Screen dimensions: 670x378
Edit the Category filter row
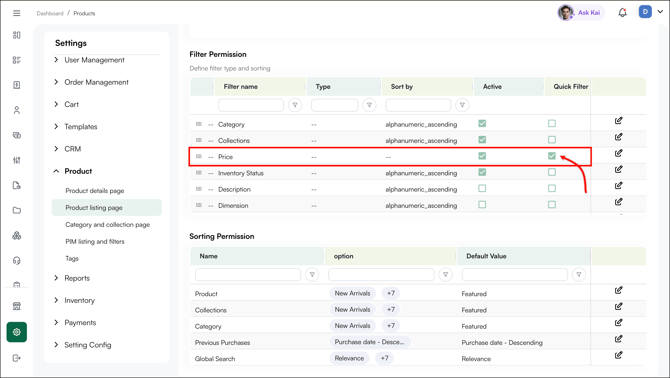tap(618, 121)
